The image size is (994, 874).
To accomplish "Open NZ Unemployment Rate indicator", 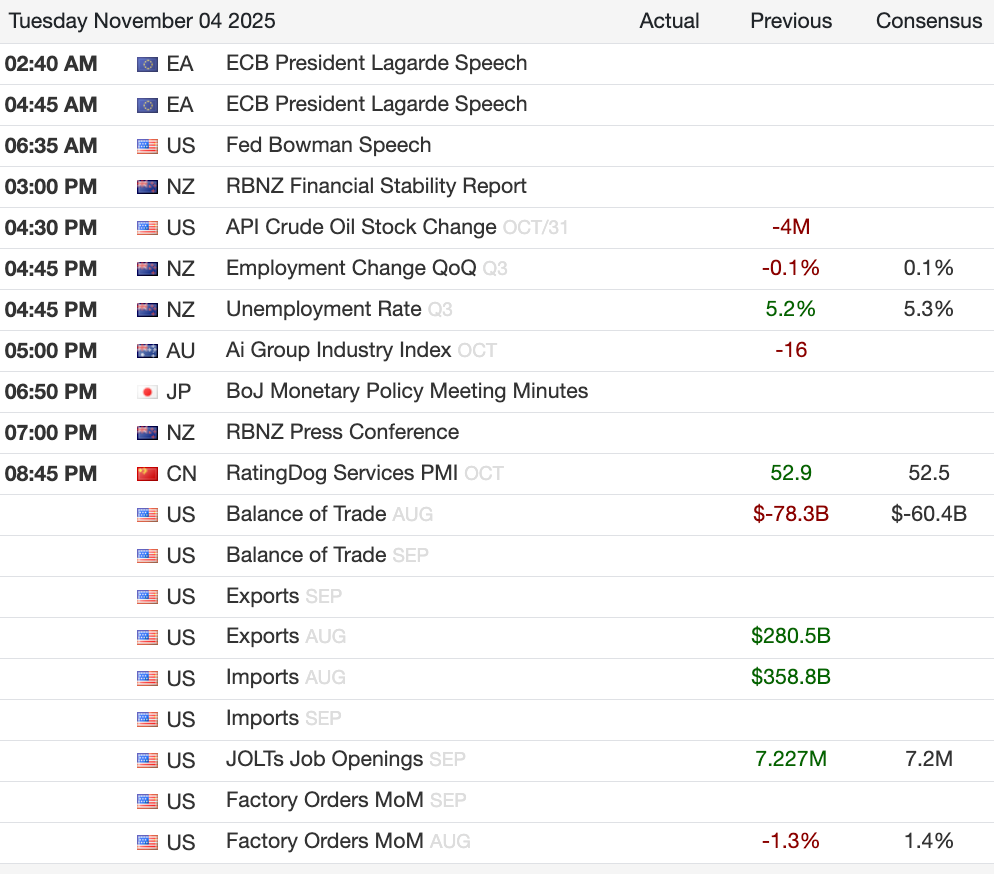I will [324, 309].
